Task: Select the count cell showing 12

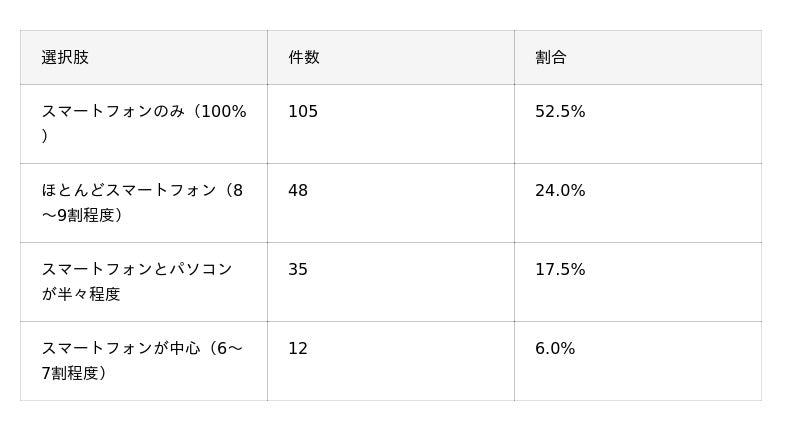Action: (x=391, y=361)
